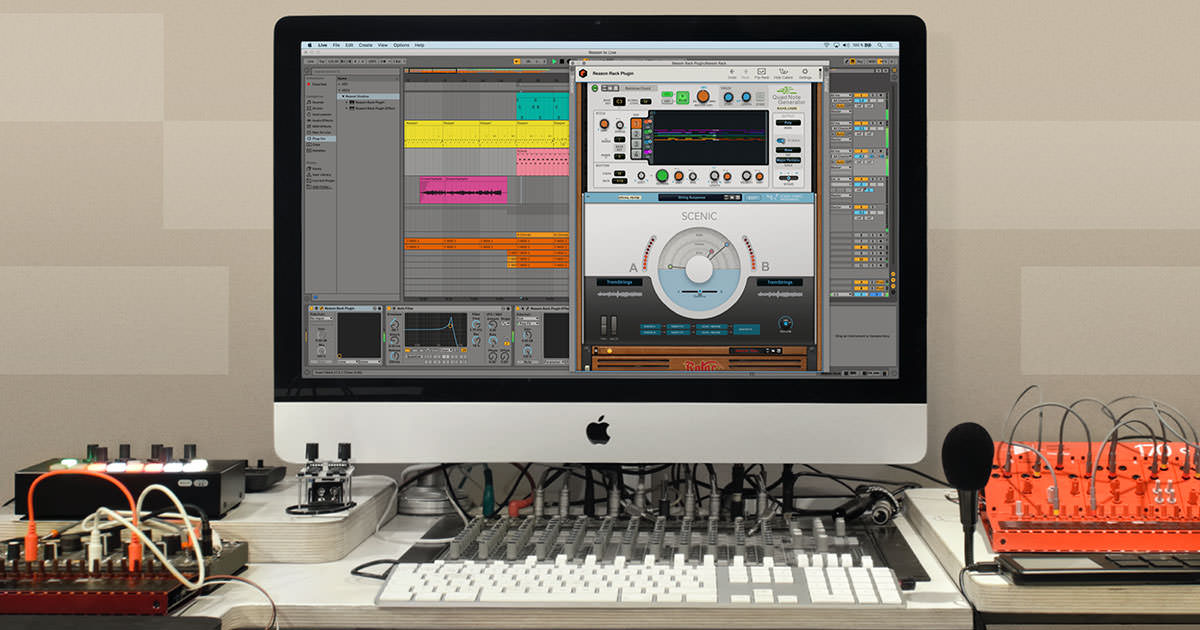Viewport: 1200px width, 630px height.
Task: Open the Live menu
Action: coord(322,45)
